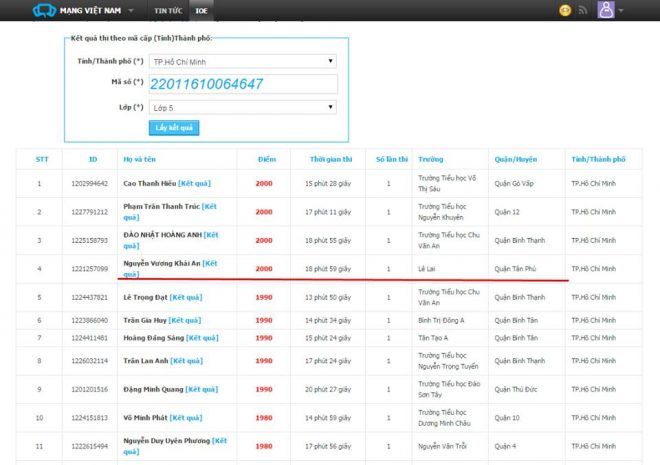Click the Điểm column header
The image size is (660, 465).
[x=266, y=159]
